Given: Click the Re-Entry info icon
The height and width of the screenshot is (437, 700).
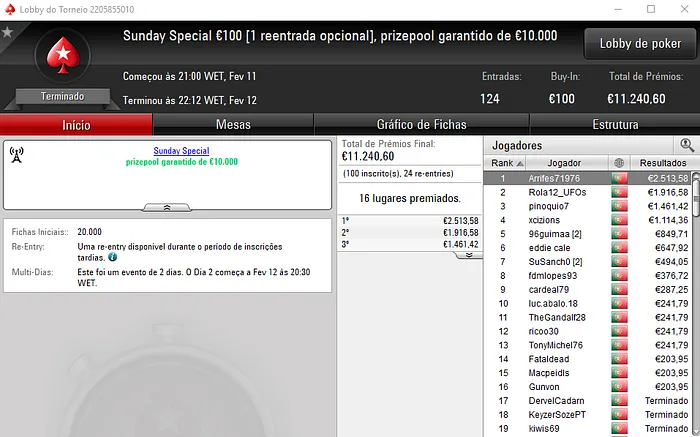Looking at the screenshot, I should pos(112,257).
